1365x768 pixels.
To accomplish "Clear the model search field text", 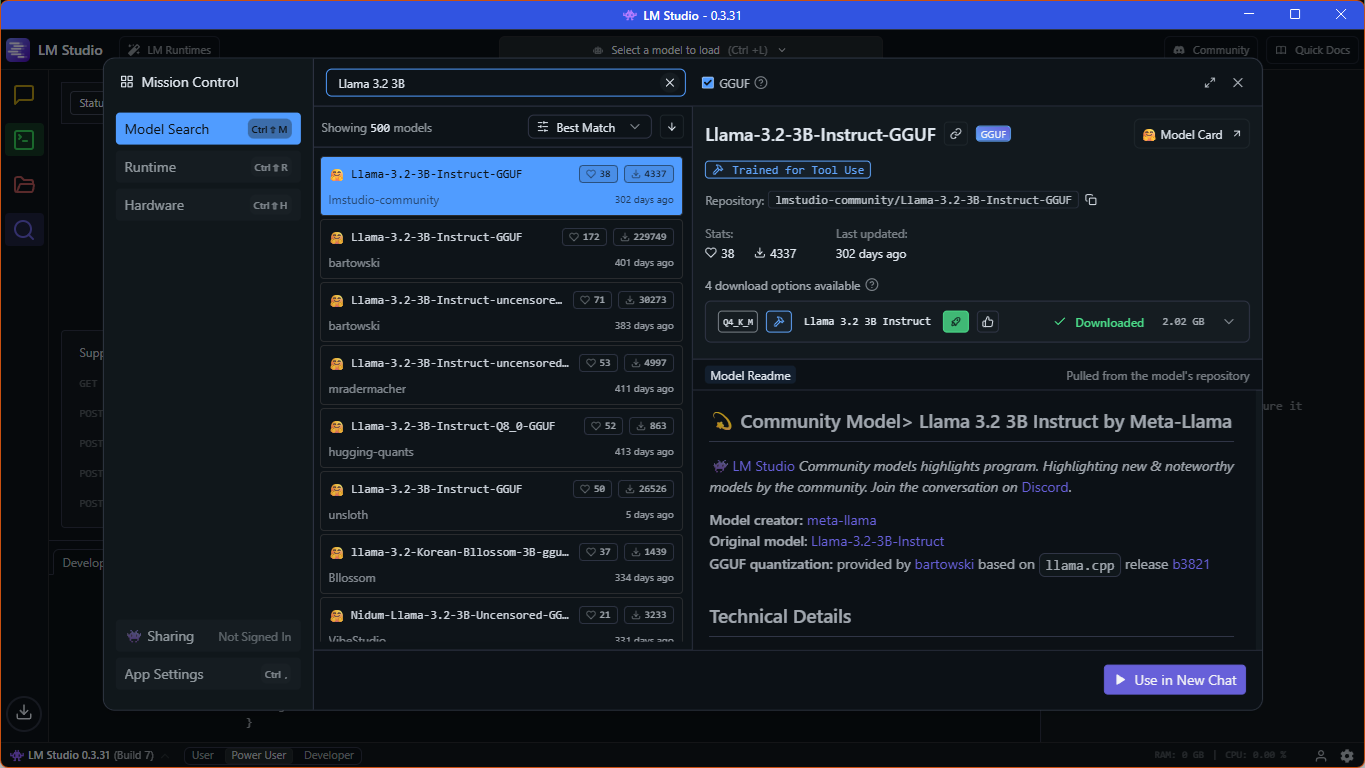I will (670, 83).
